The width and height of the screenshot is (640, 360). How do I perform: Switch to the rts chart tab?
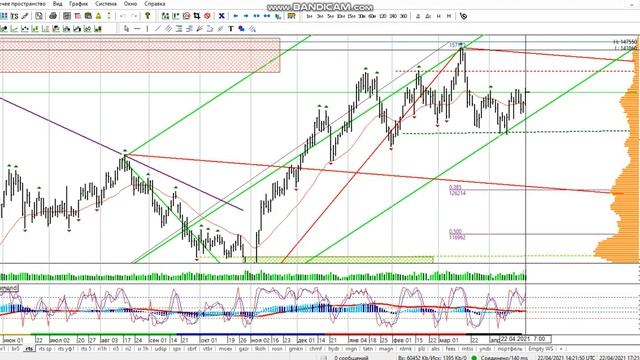[x=29, y=349]
